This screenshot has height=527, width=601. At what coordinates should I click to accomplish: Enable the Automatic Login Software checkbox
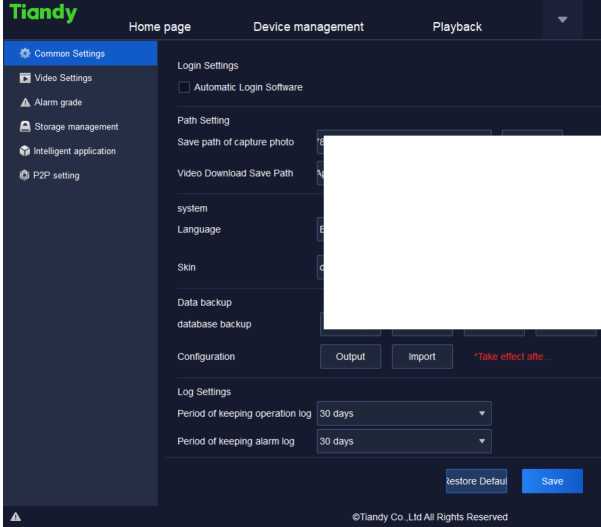click(x=183, y=88)
